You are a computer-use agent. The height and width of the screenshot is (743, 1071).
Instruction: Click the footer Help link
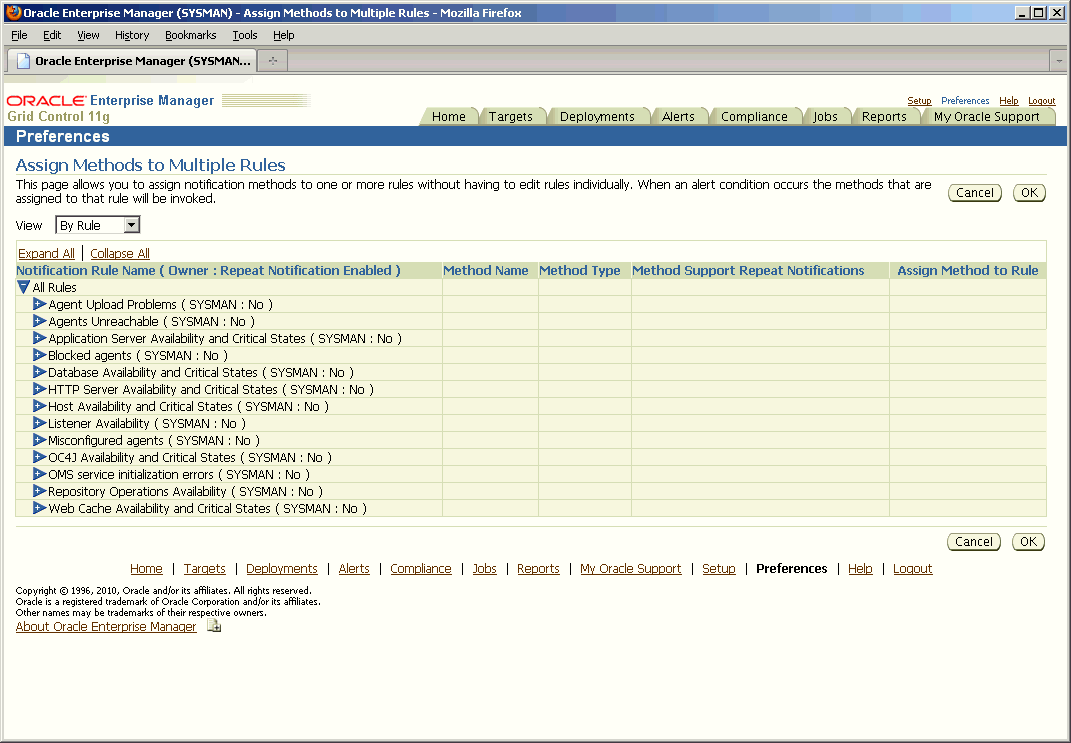point(860,568)
